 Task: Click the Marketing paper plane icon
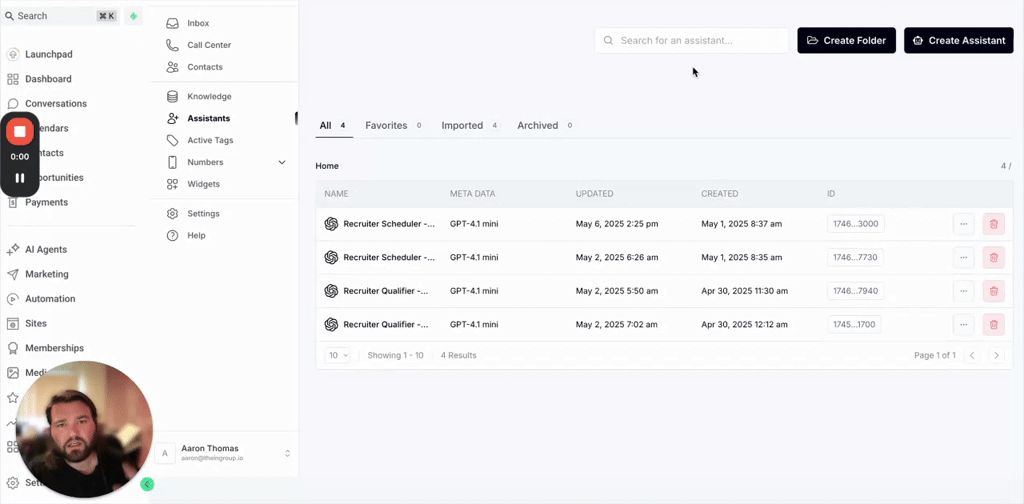(12, 274)
